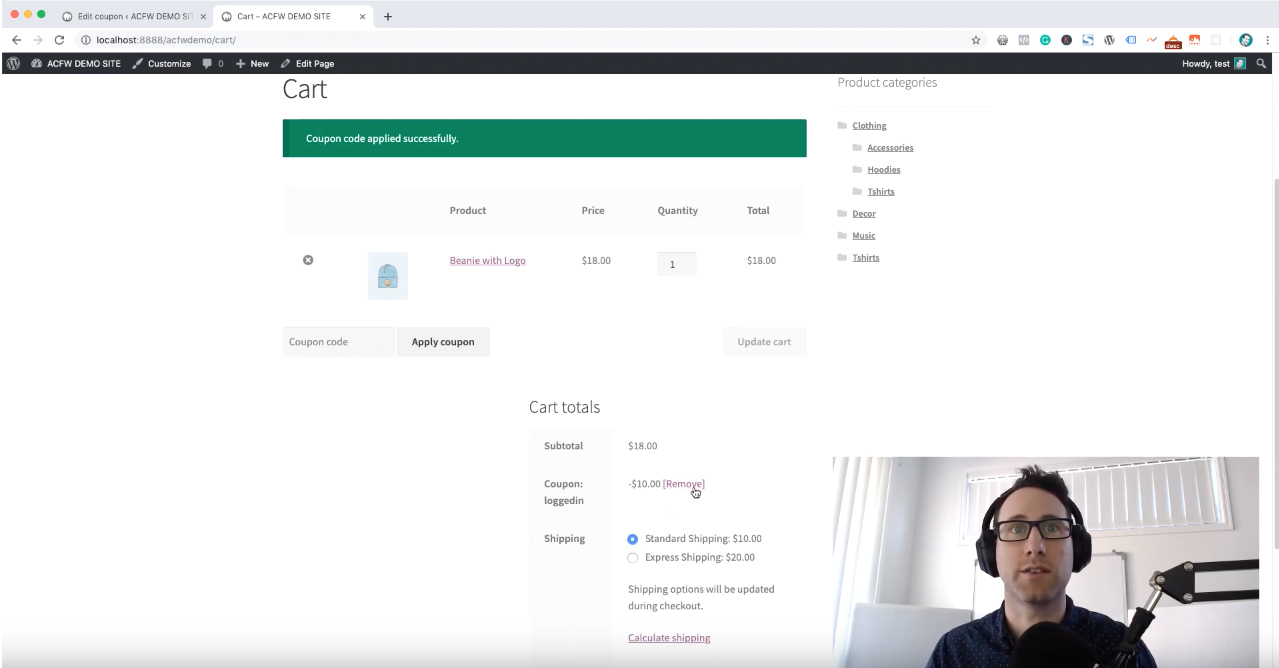Select Standard Shipping radio option
Screen dimensions: 1279x668
pyautogui.click(x=632, y=539)
